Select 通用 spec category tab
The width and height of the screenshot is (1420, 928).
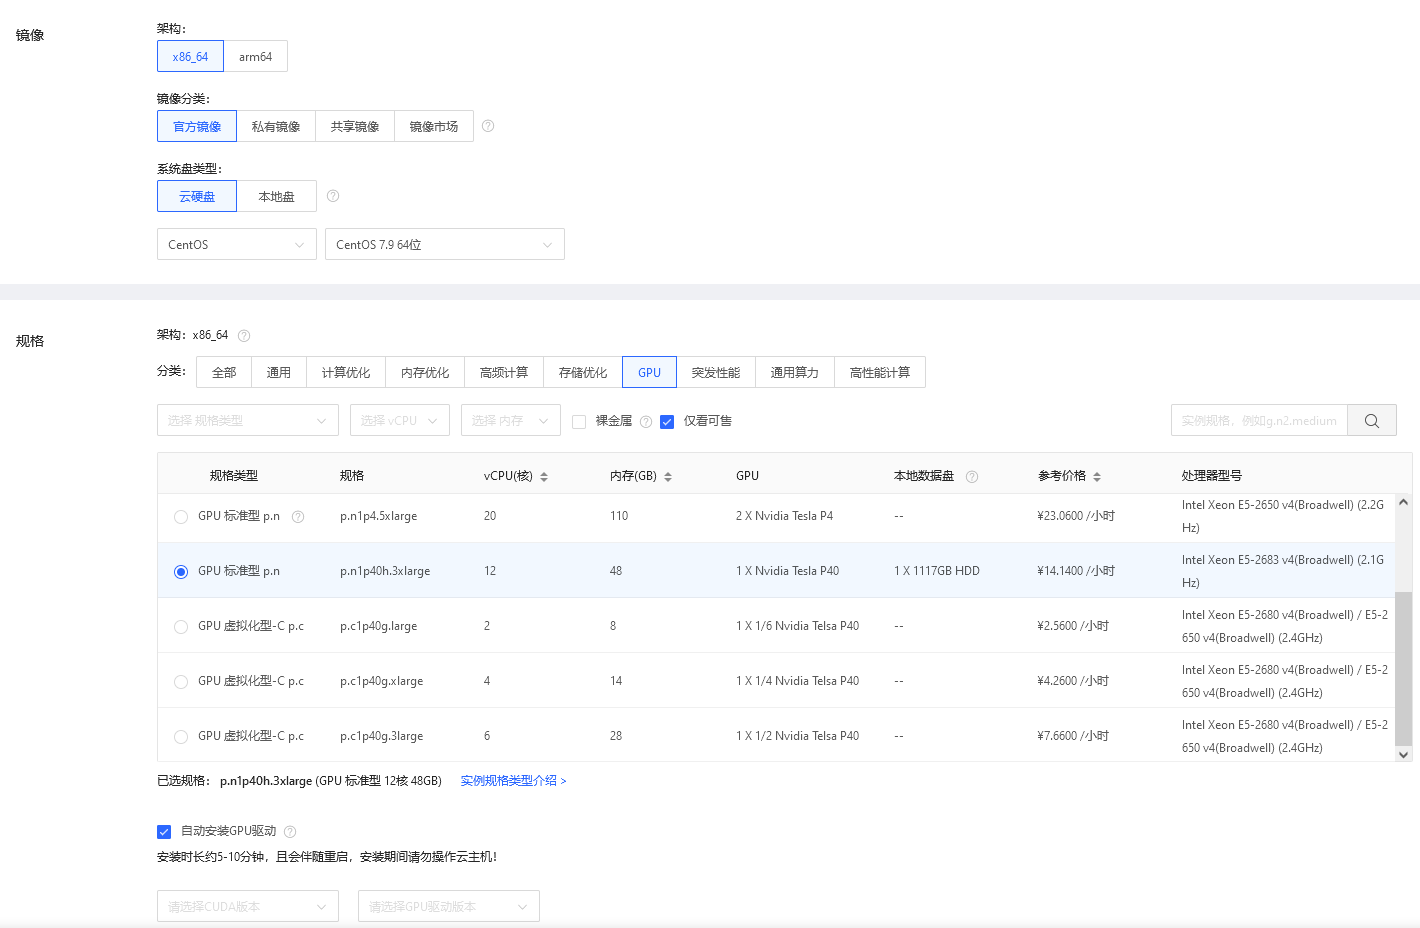pyautogui.click(x=279, y=373)
